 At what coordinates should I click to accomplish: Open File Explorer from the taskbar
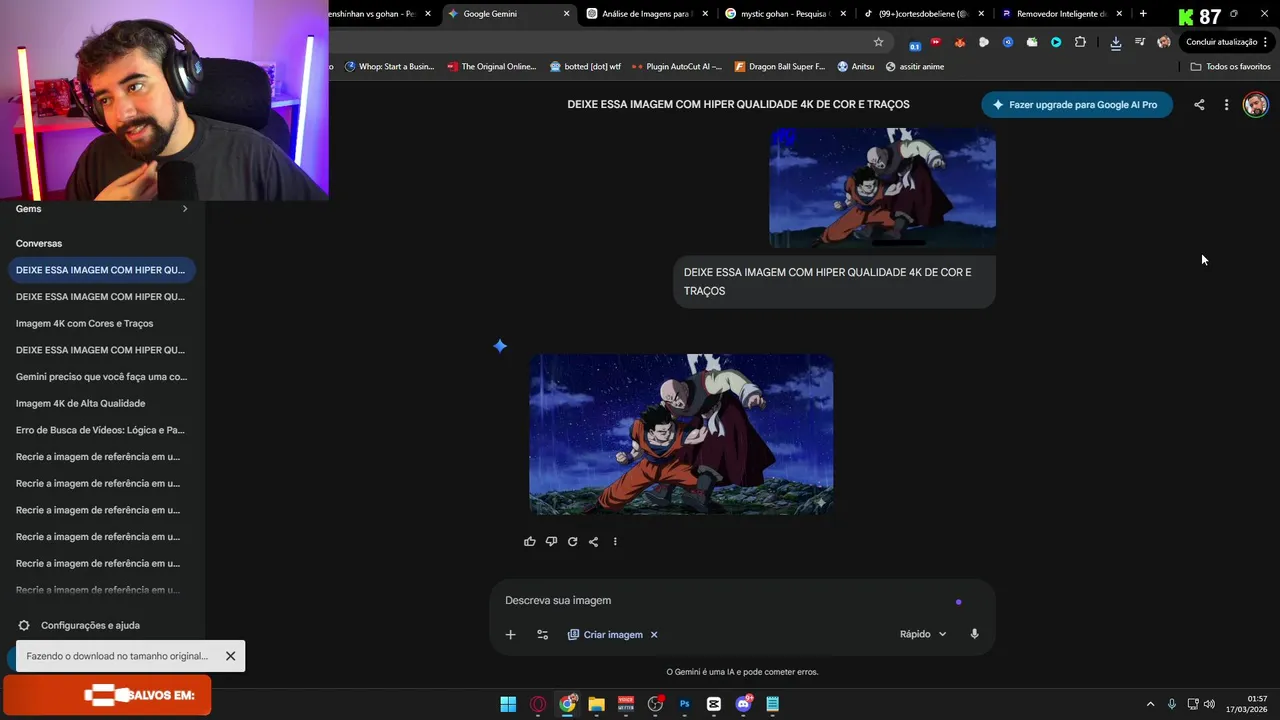(597, 704)
